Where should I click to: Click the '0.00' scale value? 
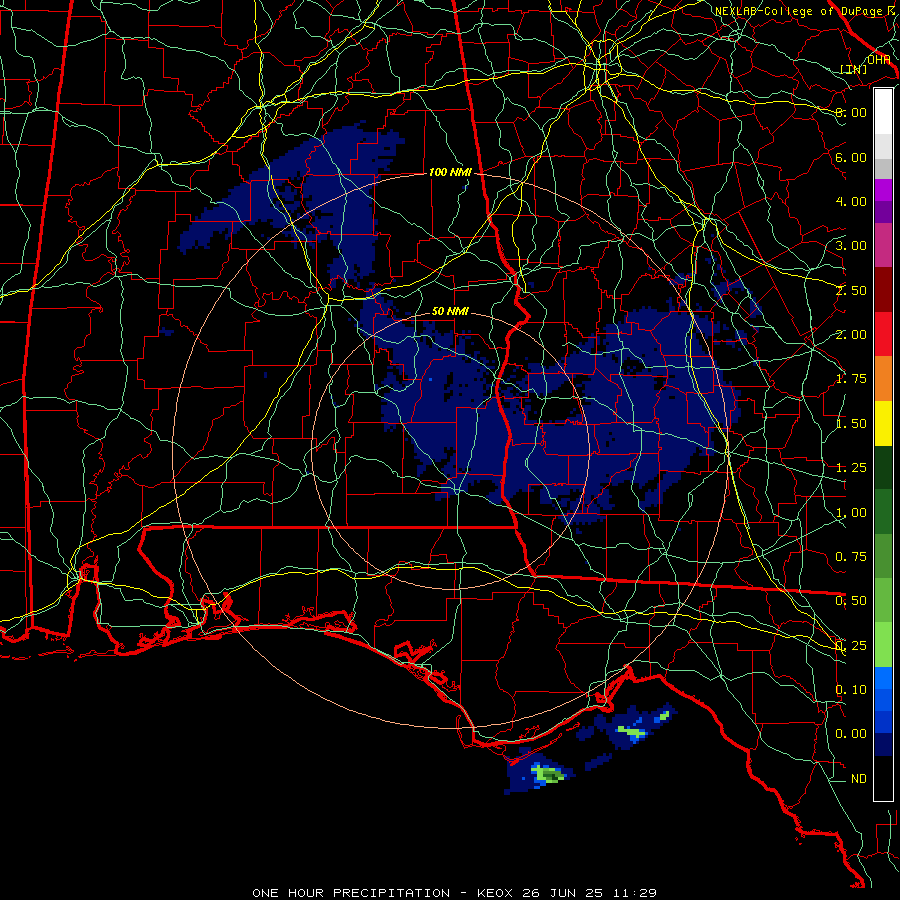pos(851,734)
